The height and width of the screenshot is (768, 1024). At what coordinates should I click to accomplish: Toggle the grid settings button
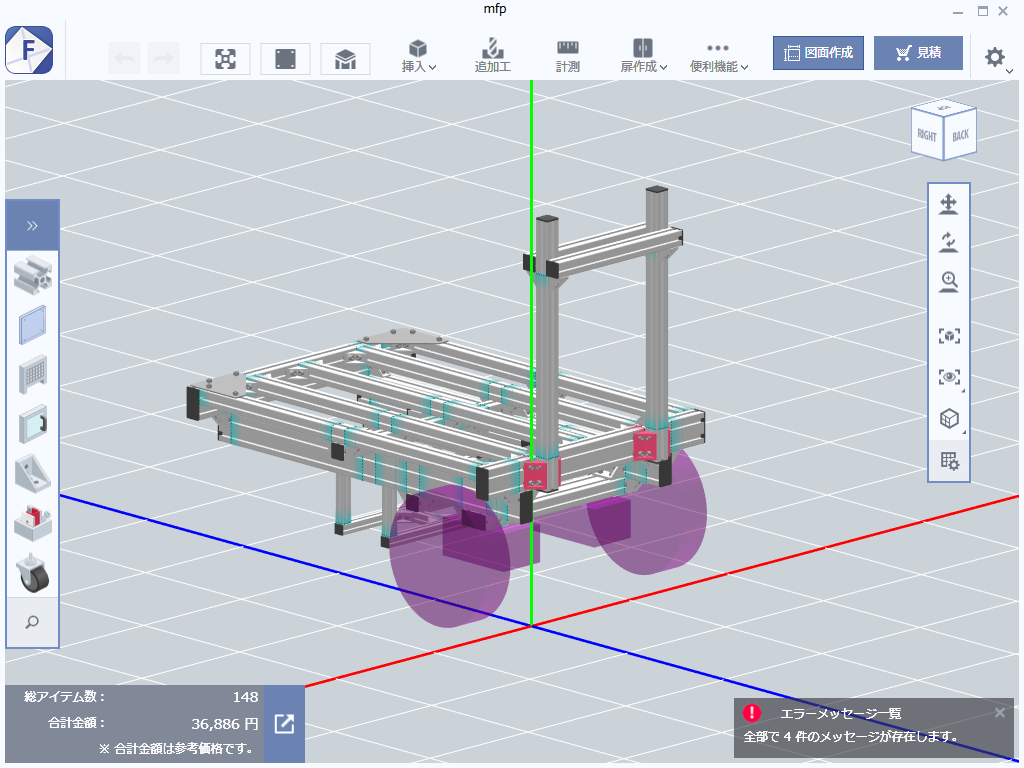[x=948, y=461]
